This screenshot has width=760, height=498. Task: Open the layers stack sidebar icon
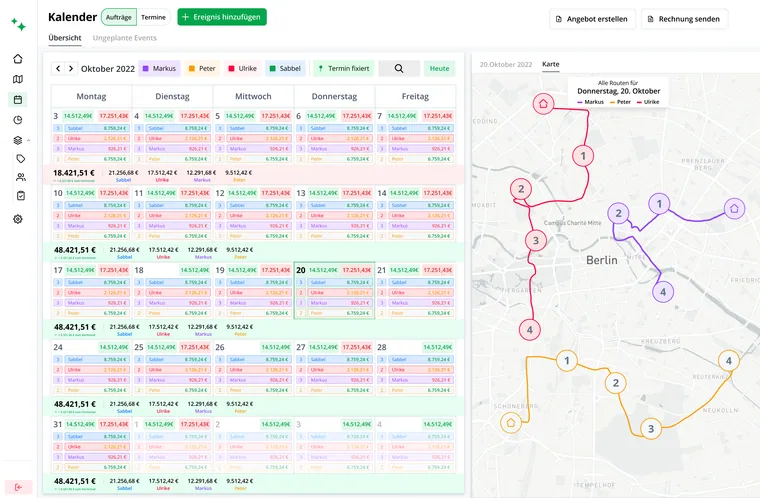point(18,140)
